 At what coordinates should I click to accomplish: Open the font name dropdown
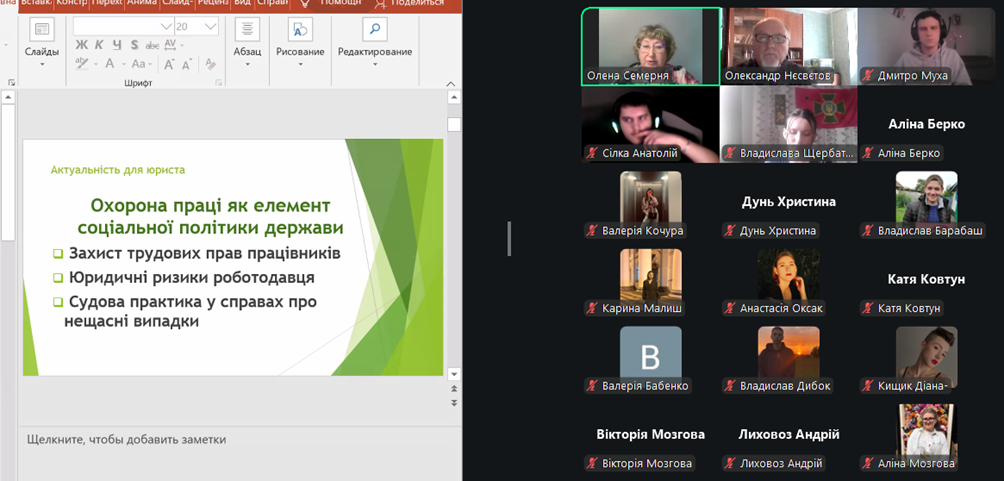(165, 26)
